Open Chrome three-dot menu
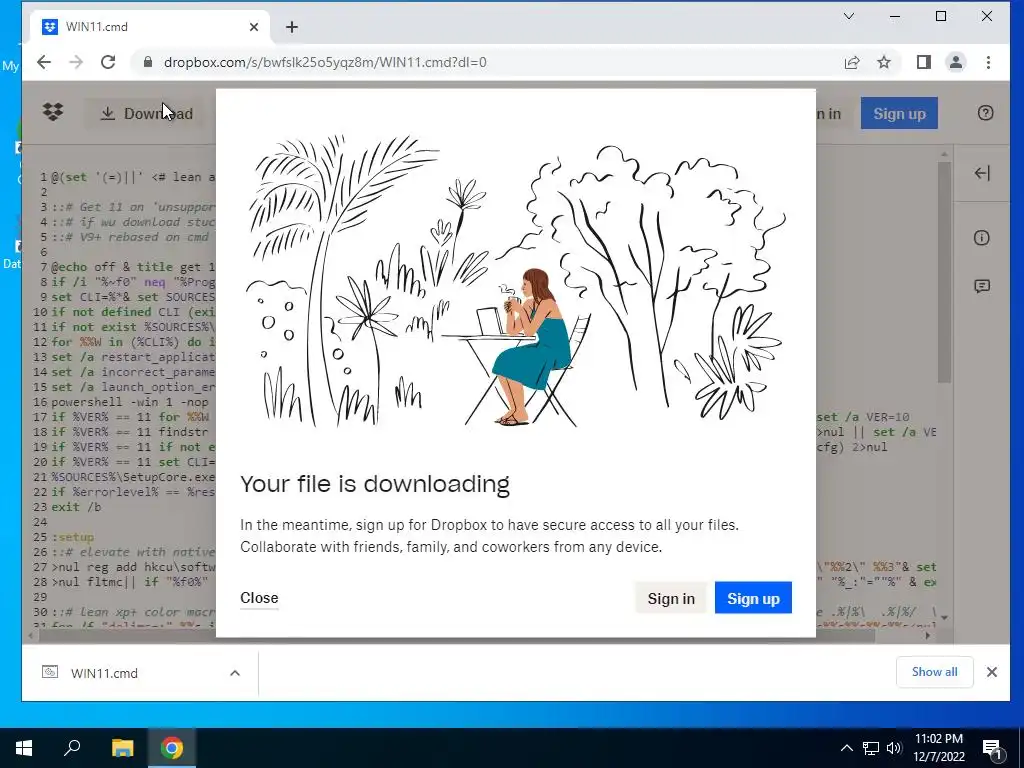The height and width of the screenshot is (768, 1024). [988, 62]
